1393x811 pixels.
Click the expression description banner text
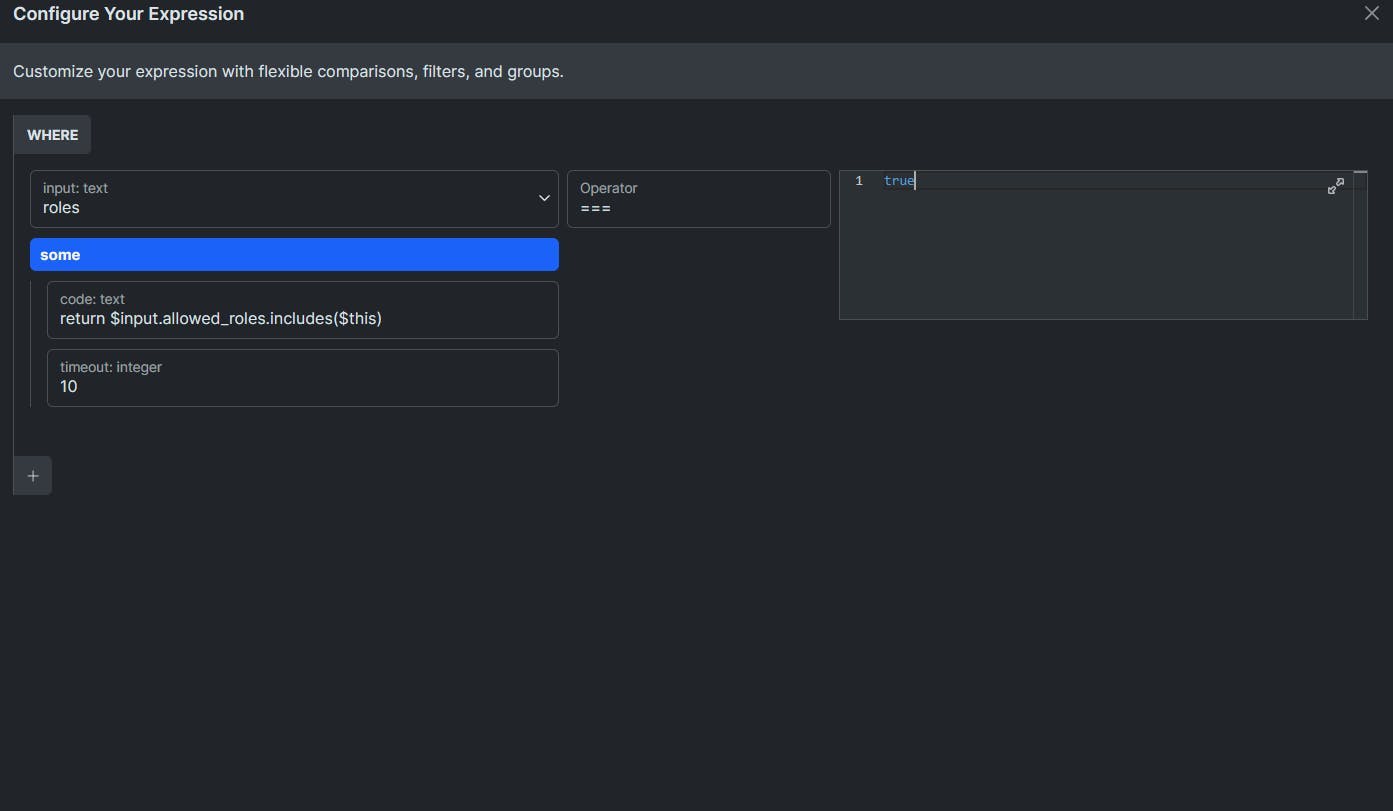coord(288,72)
